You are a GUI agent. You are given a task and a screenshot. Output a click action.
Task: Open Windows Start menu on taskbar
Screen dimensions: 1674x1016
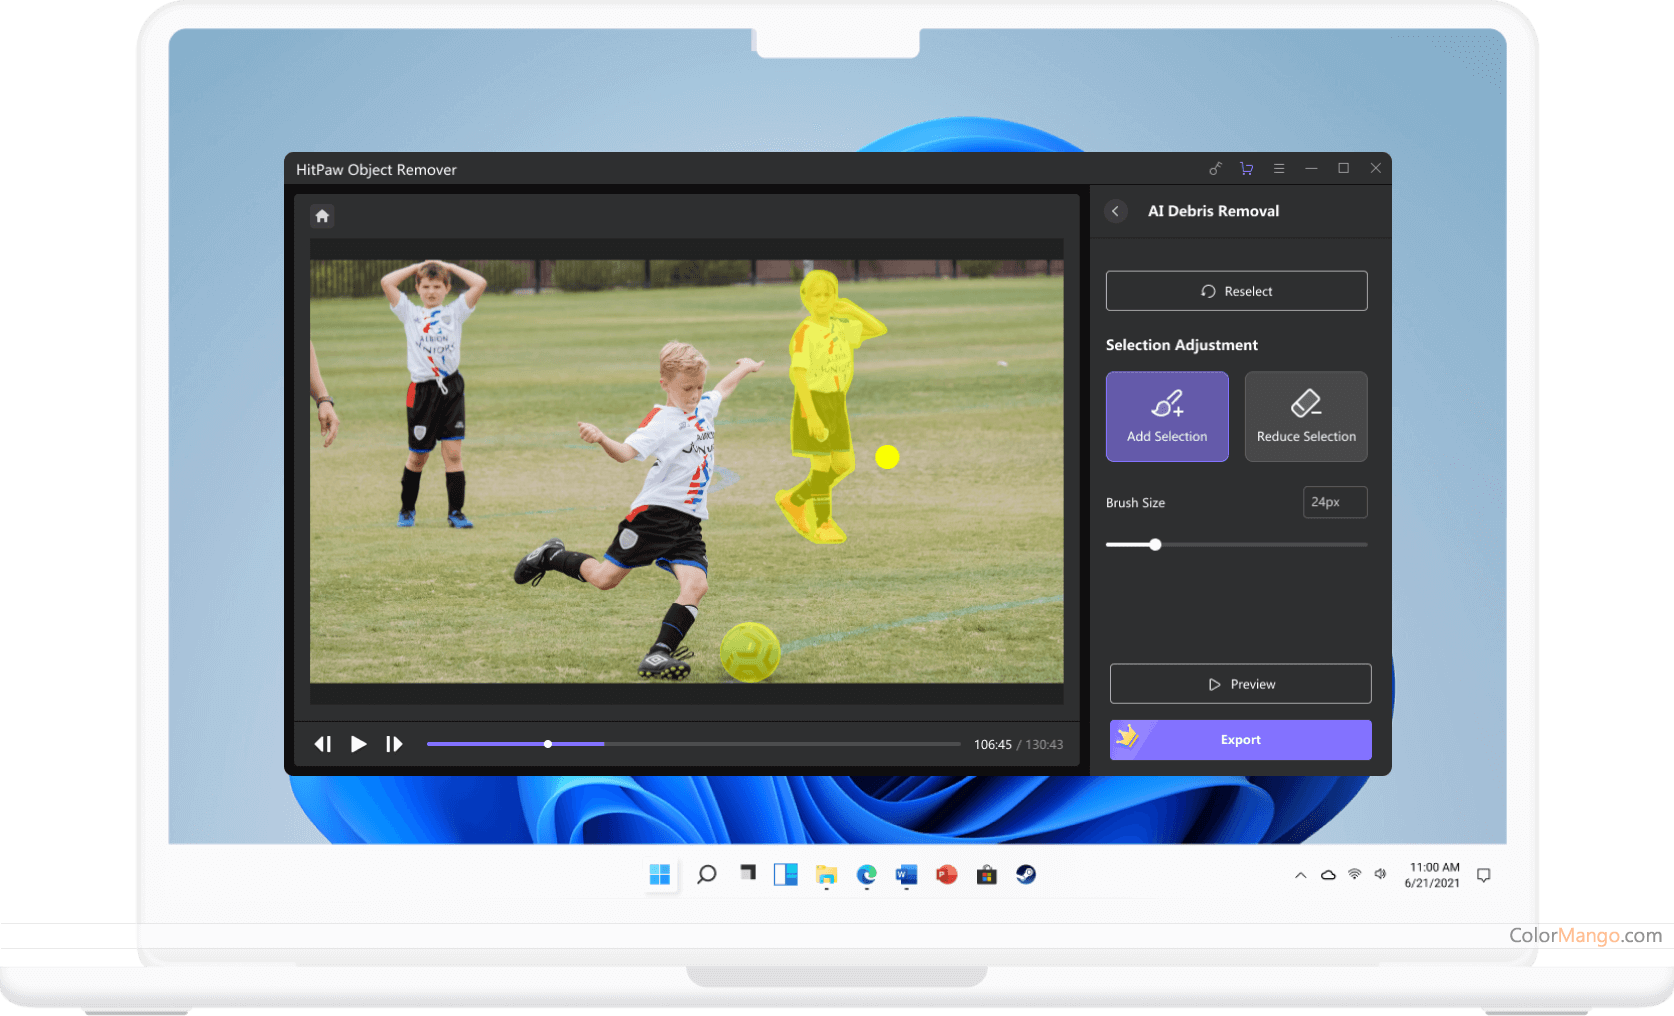point(660,875)
